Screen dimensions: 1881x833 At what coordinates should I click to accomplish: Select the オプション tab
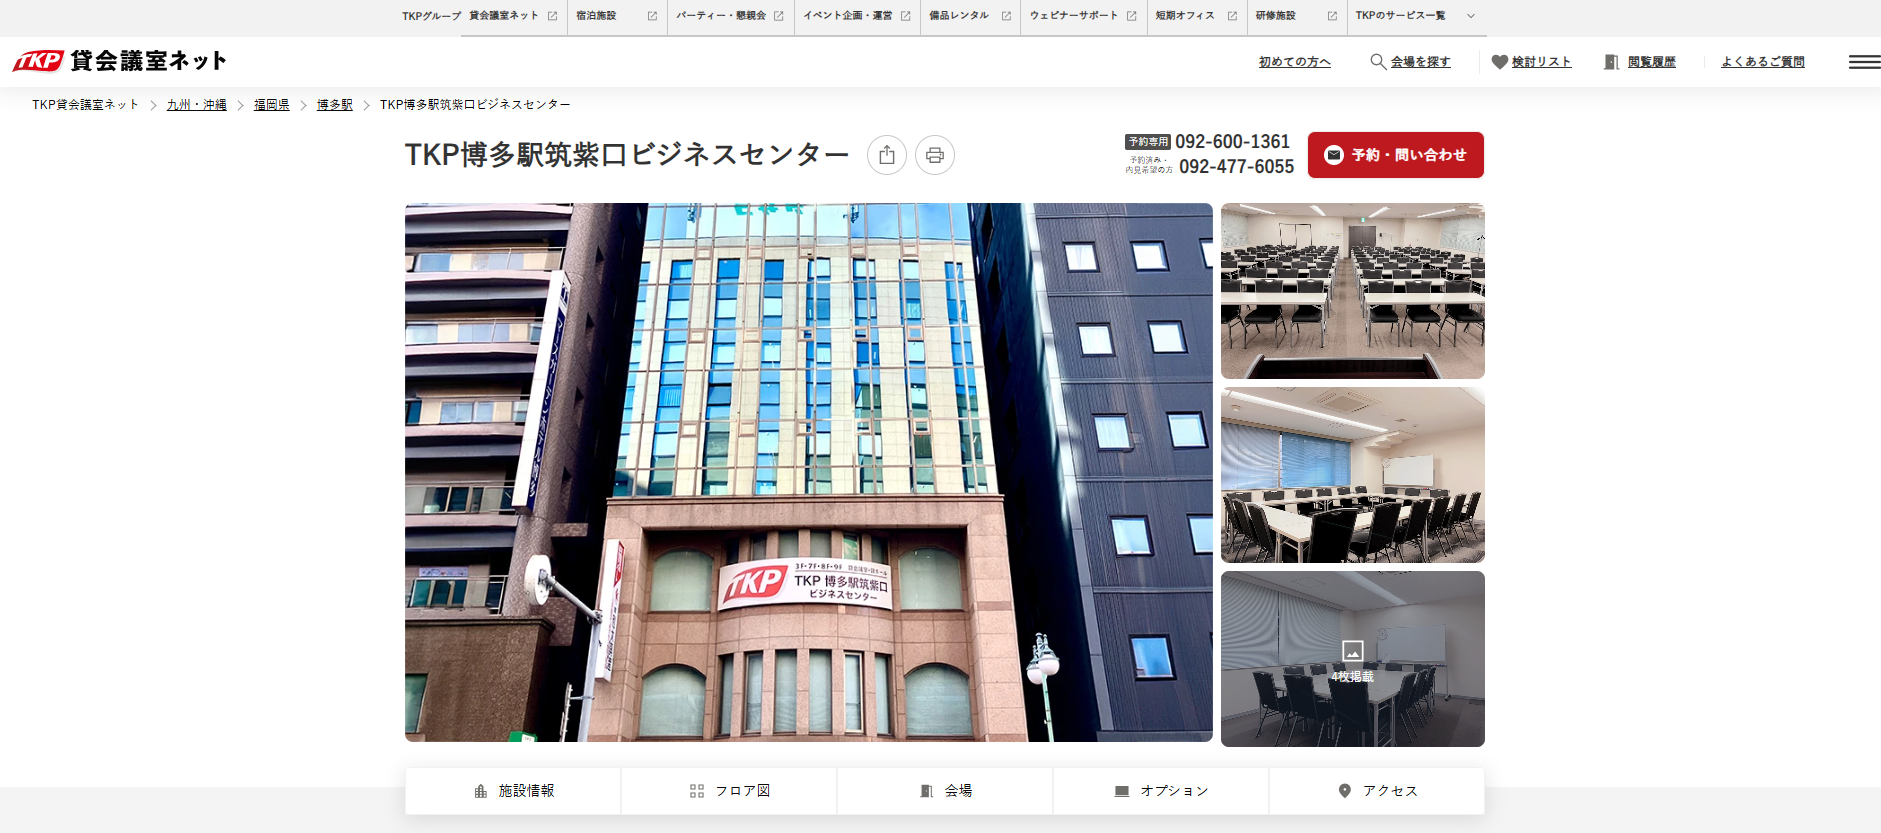(1161, 791)
